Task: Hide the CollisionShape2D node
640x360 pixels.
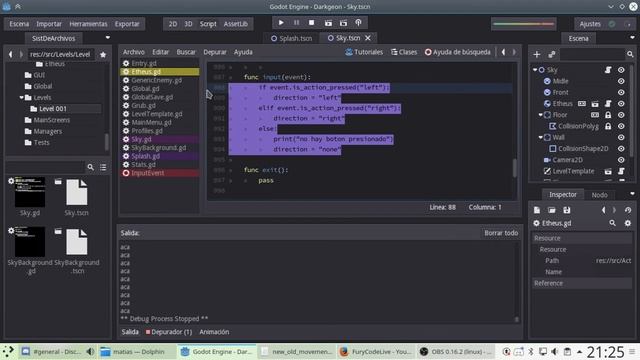Action: click(x=621, y=149)
